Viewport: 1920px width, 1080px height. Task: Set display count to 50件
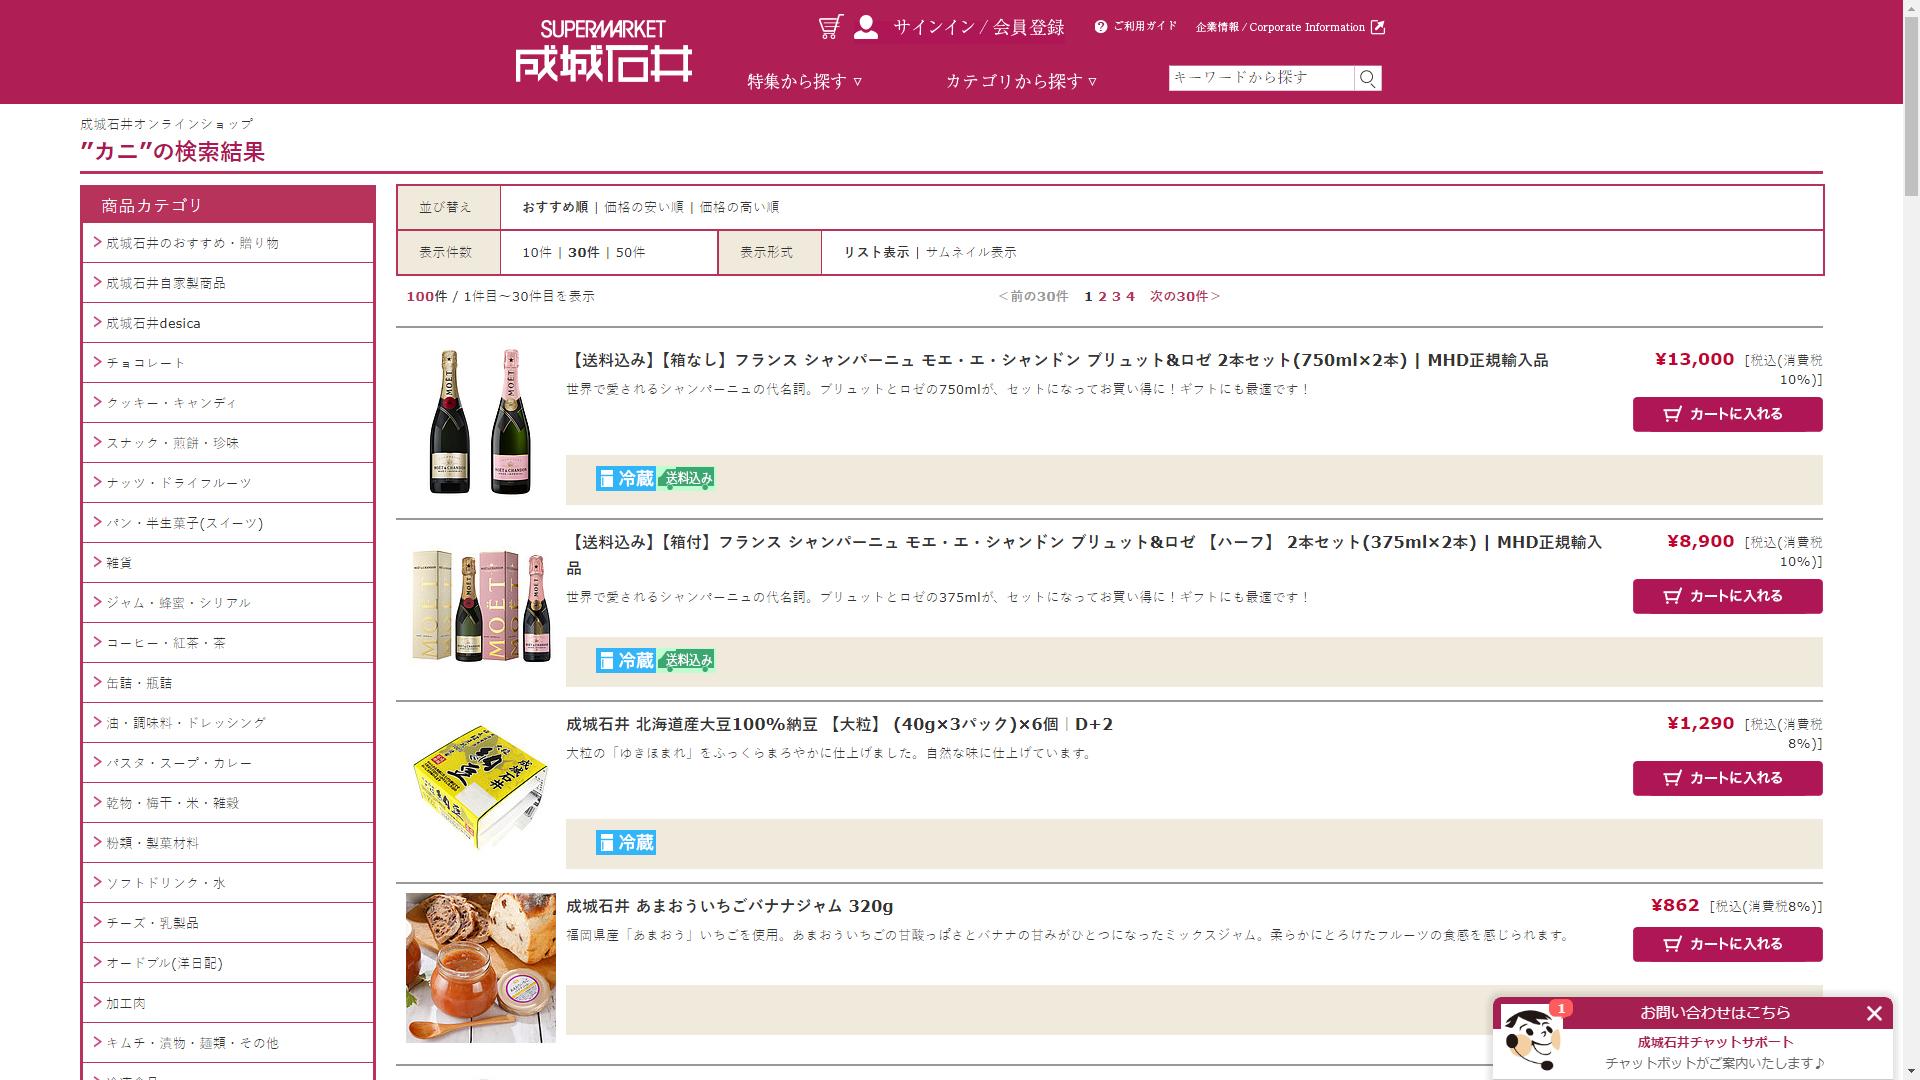point(630,252)
